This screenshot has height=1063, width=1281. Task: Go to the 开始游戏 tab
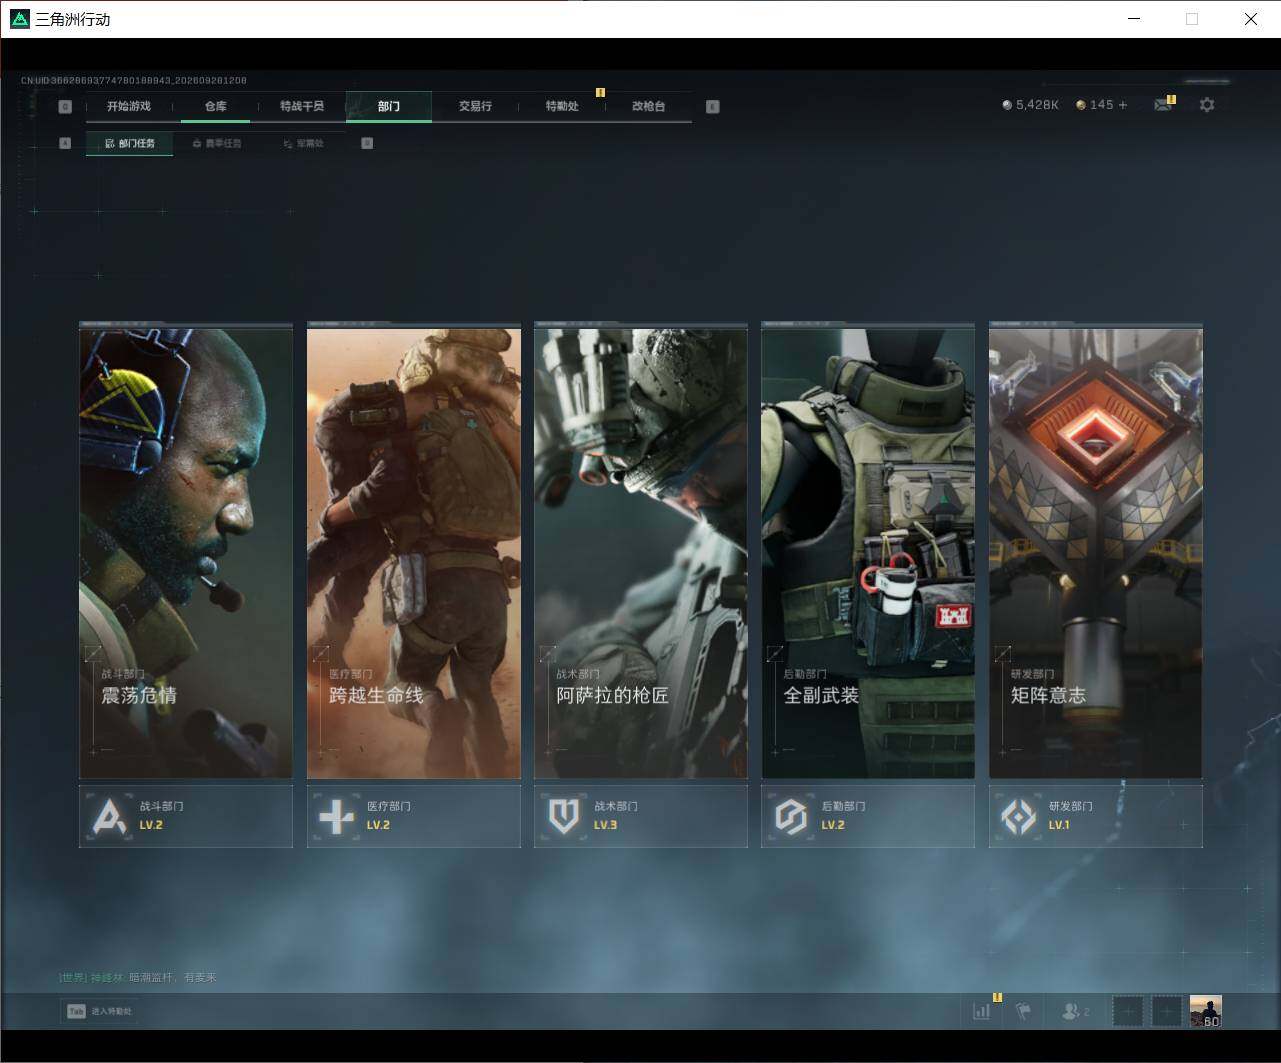(129, 106)
